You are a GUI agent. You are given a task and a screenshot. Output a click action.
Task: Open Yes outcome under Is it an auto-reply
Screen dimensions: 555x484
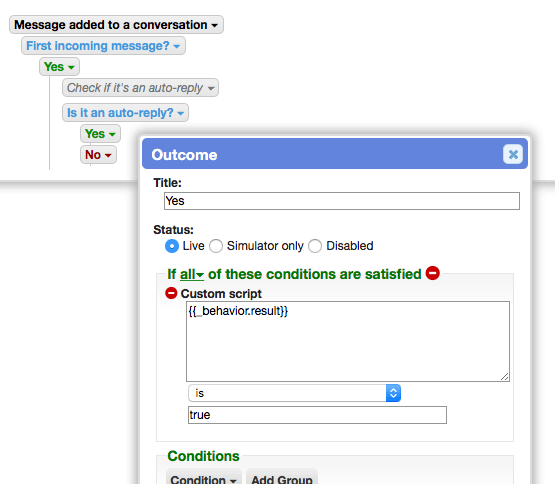point(101,134)
